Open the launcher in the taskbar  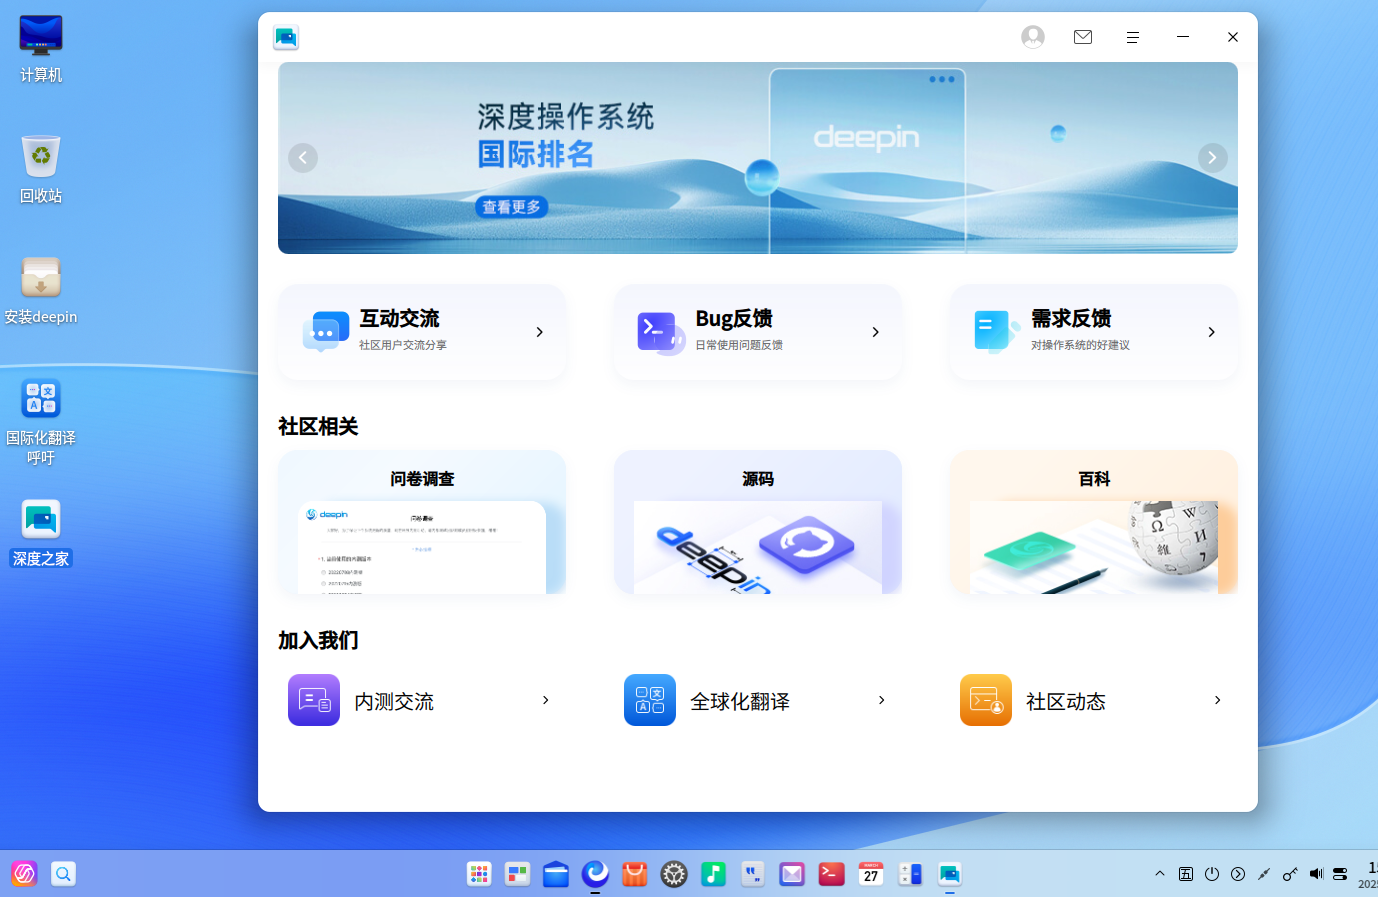pos(24,874)
